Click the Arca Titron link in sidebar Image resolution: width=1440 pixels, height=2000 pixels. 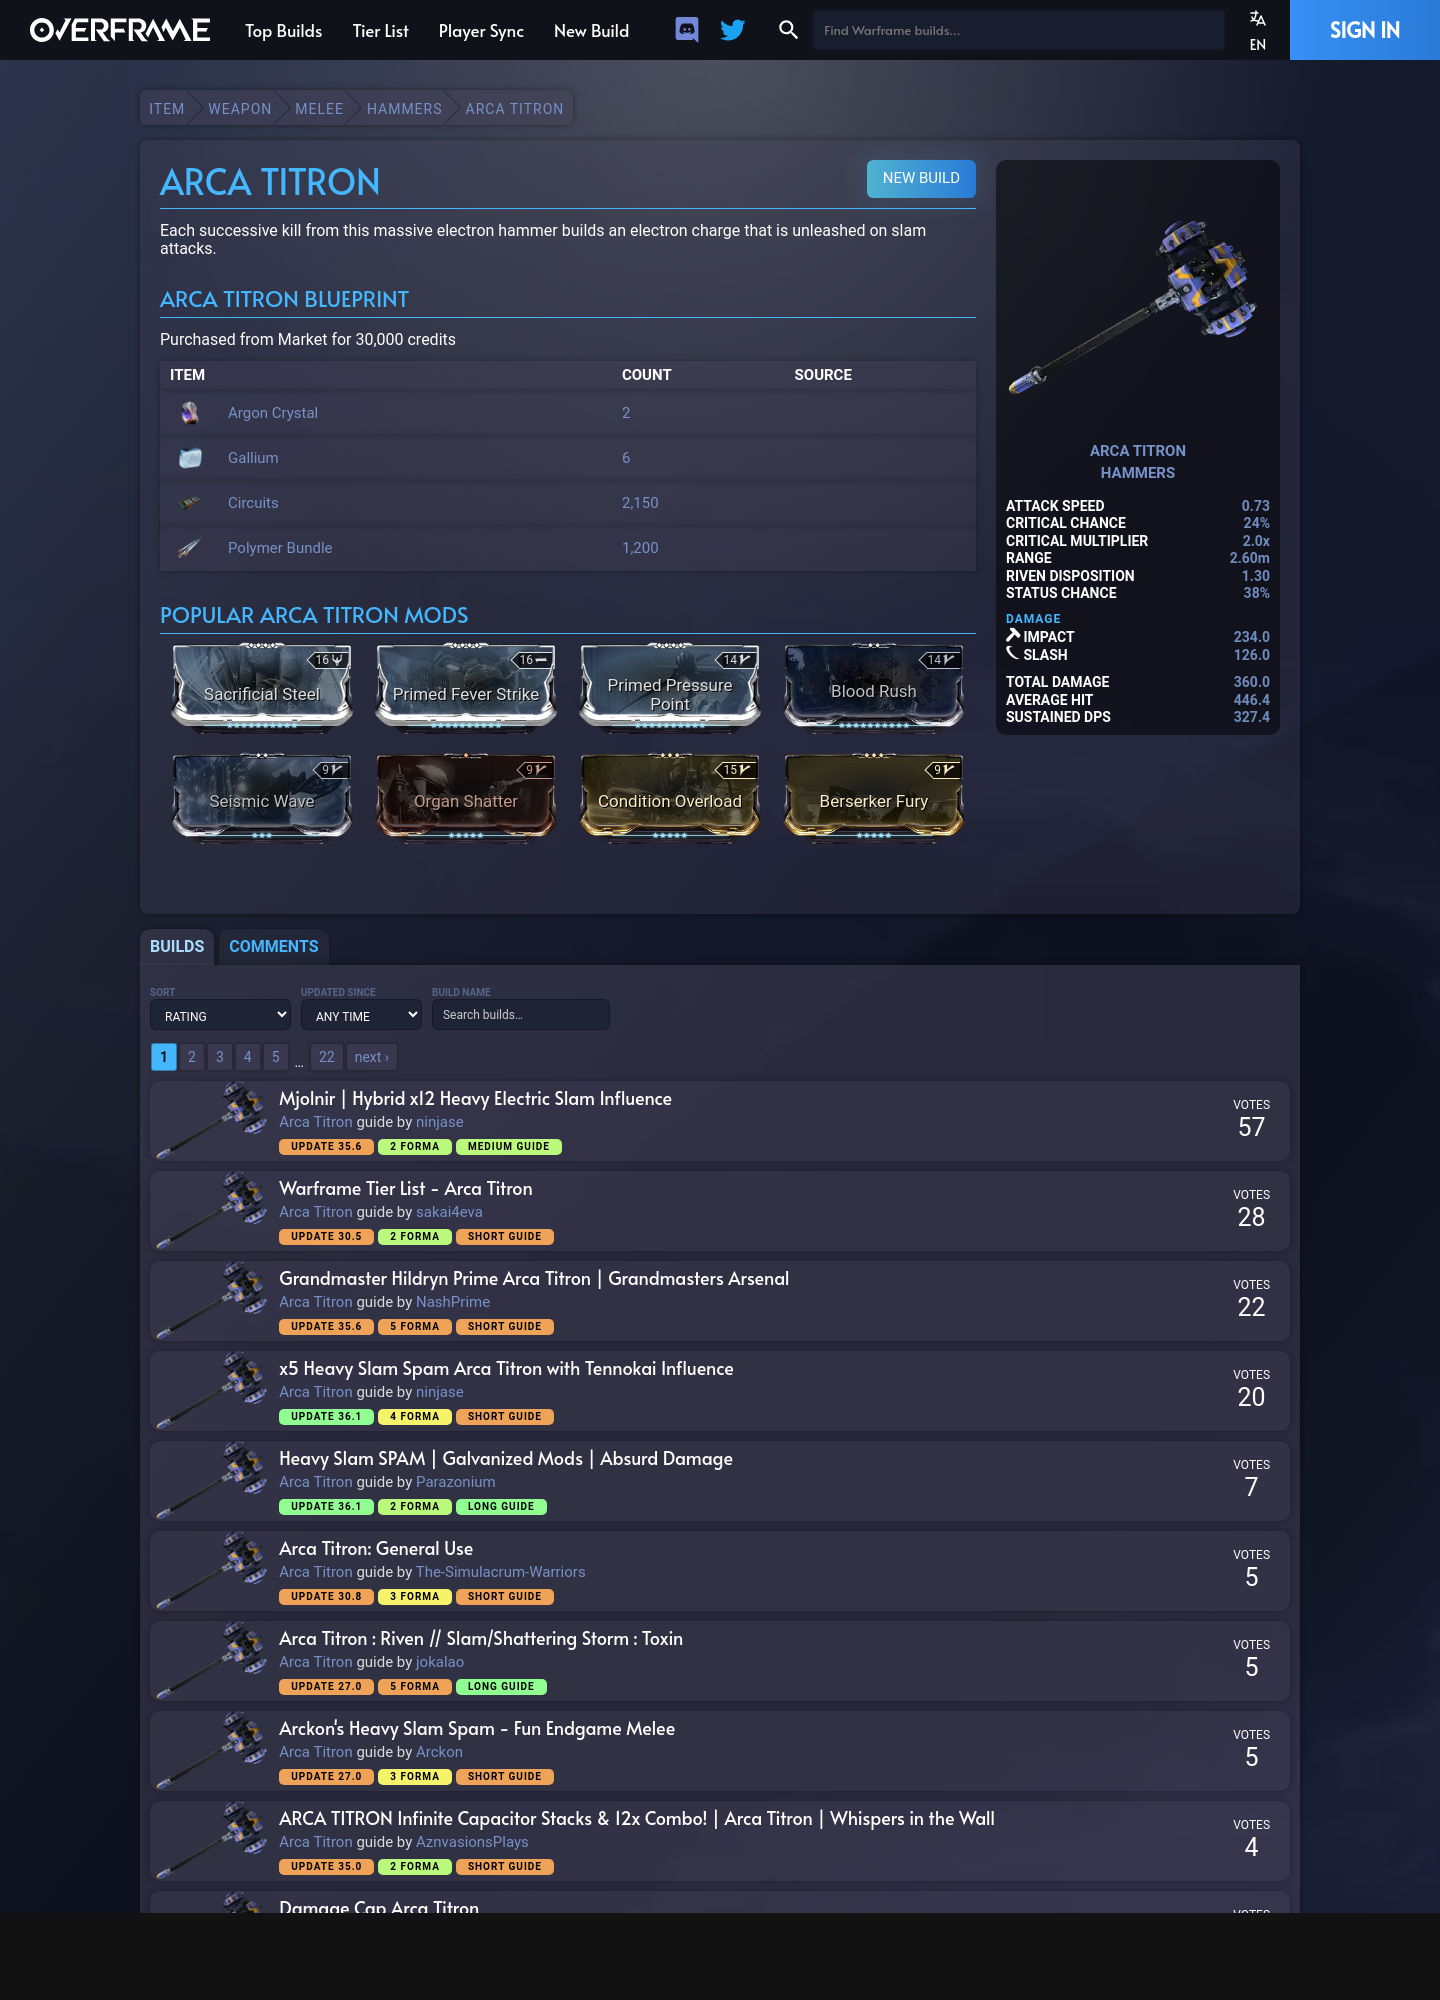tap(1138, 451)
